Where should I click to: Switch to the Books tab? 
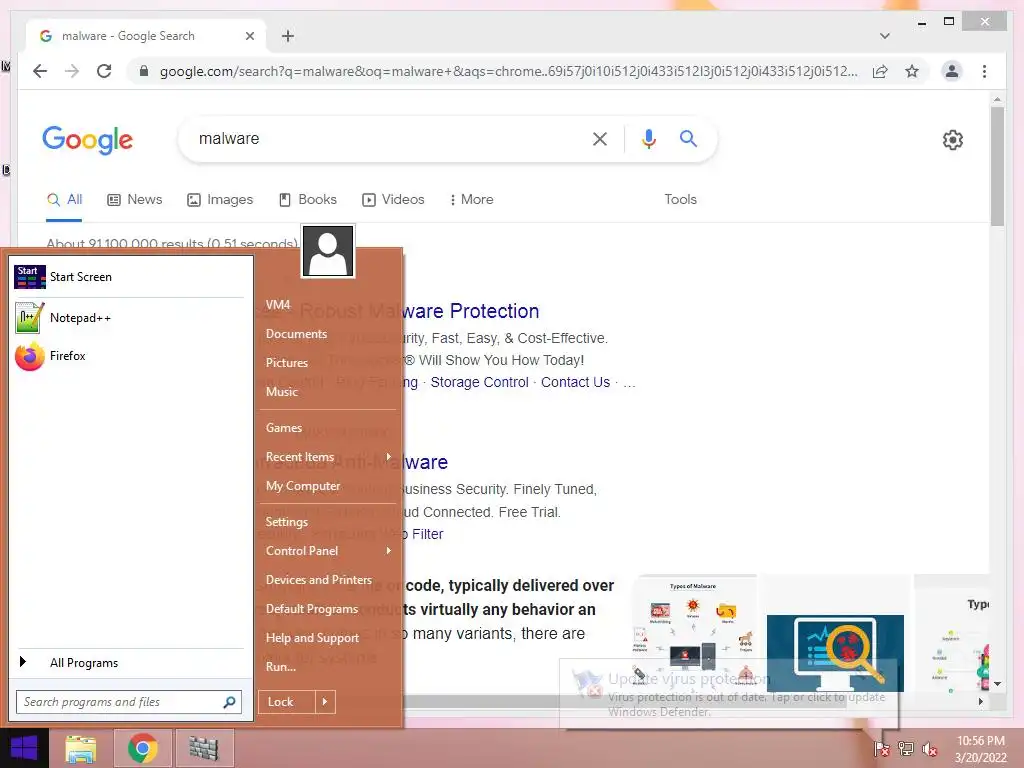(308, 200)
